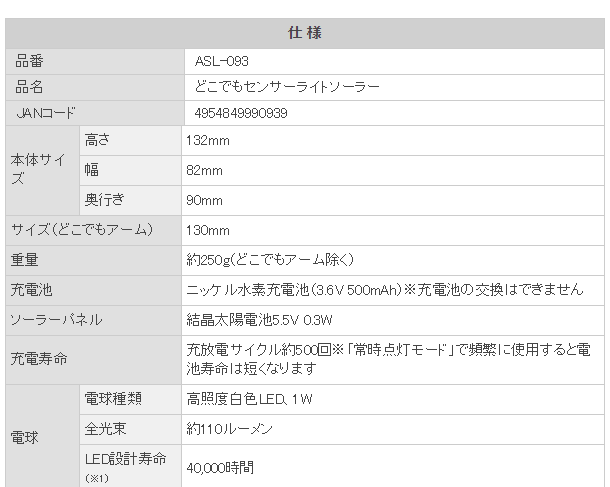Select the 電球種類 label cell
Viewport: 610px width, 487px height.
(x=130, y=399)
